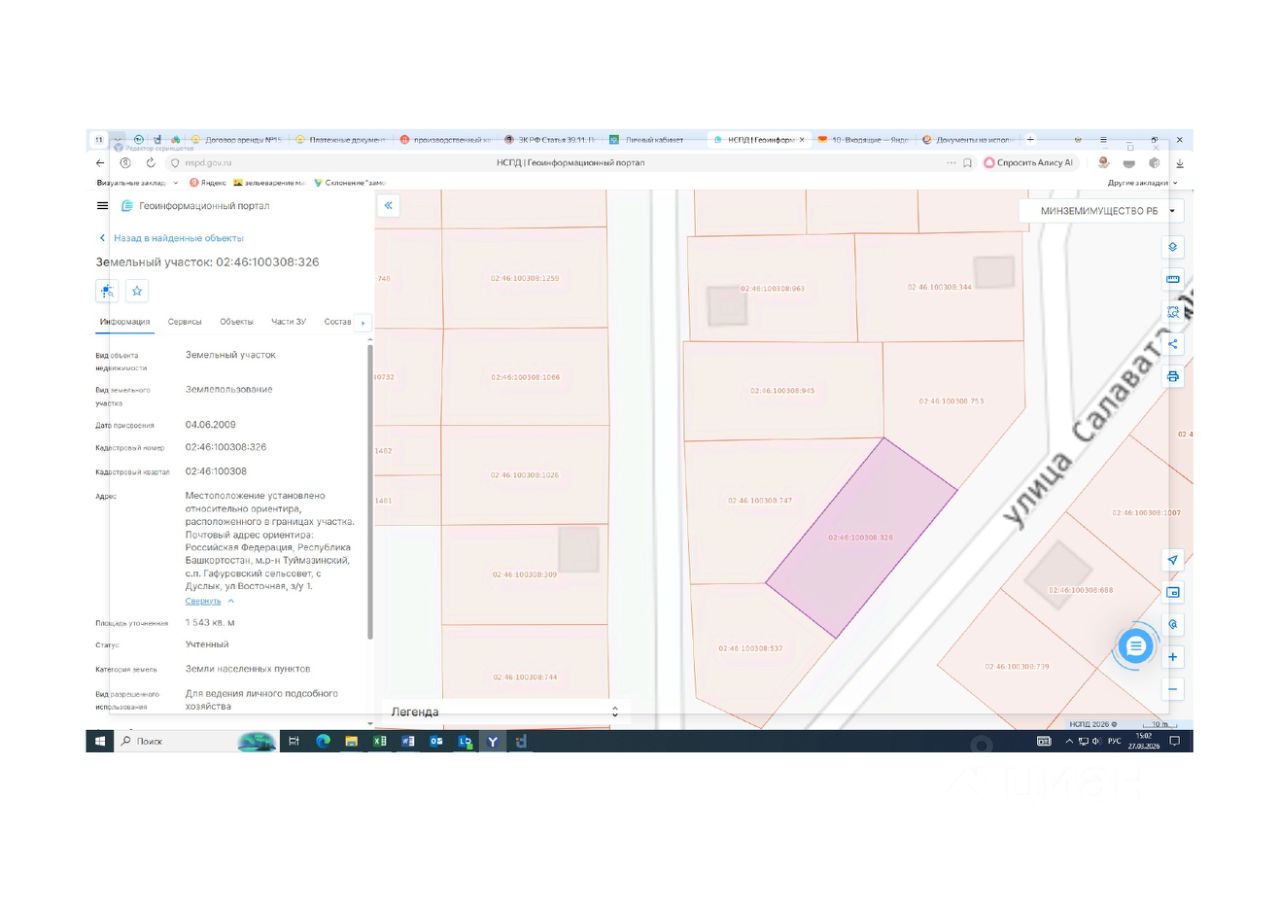Open a new browser tab
The image size is (1280, 905).
1031,140
